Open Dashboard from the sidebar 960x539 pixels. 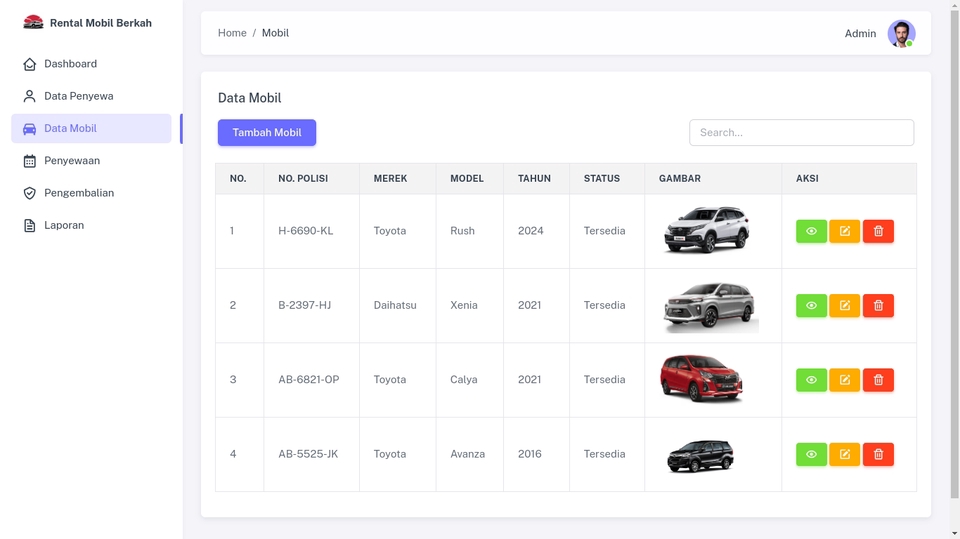pos(70,64)
